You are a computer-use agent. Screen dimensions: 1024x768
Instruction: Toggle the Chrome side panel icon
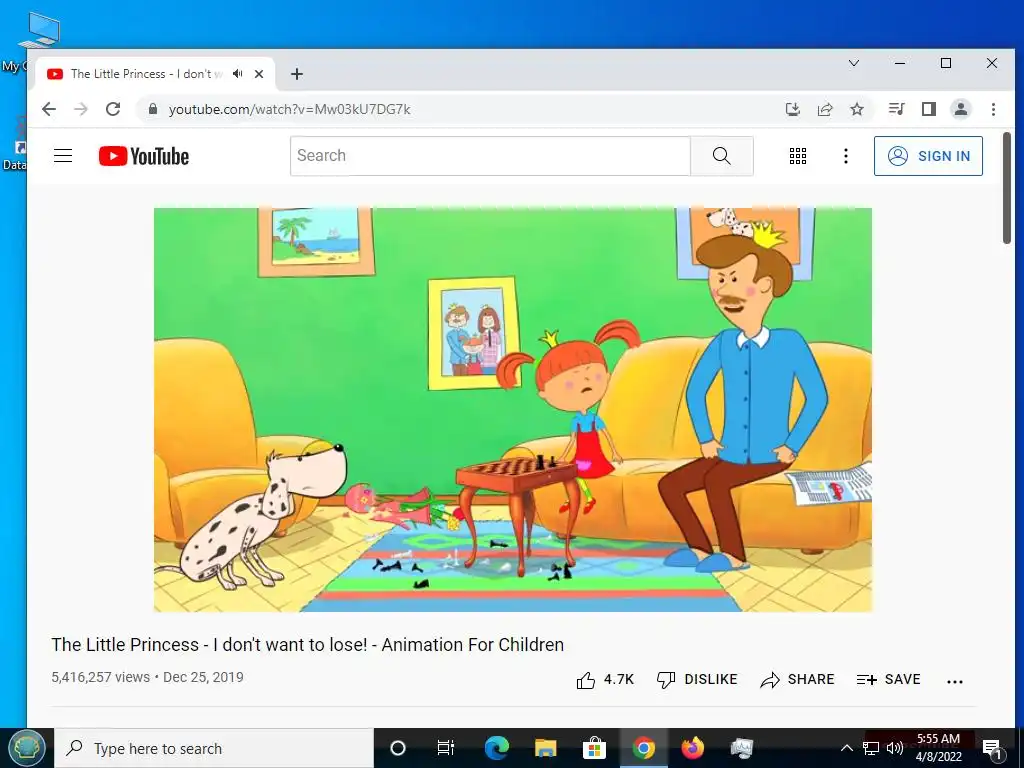pyautogui.click(x=929, y=109)
